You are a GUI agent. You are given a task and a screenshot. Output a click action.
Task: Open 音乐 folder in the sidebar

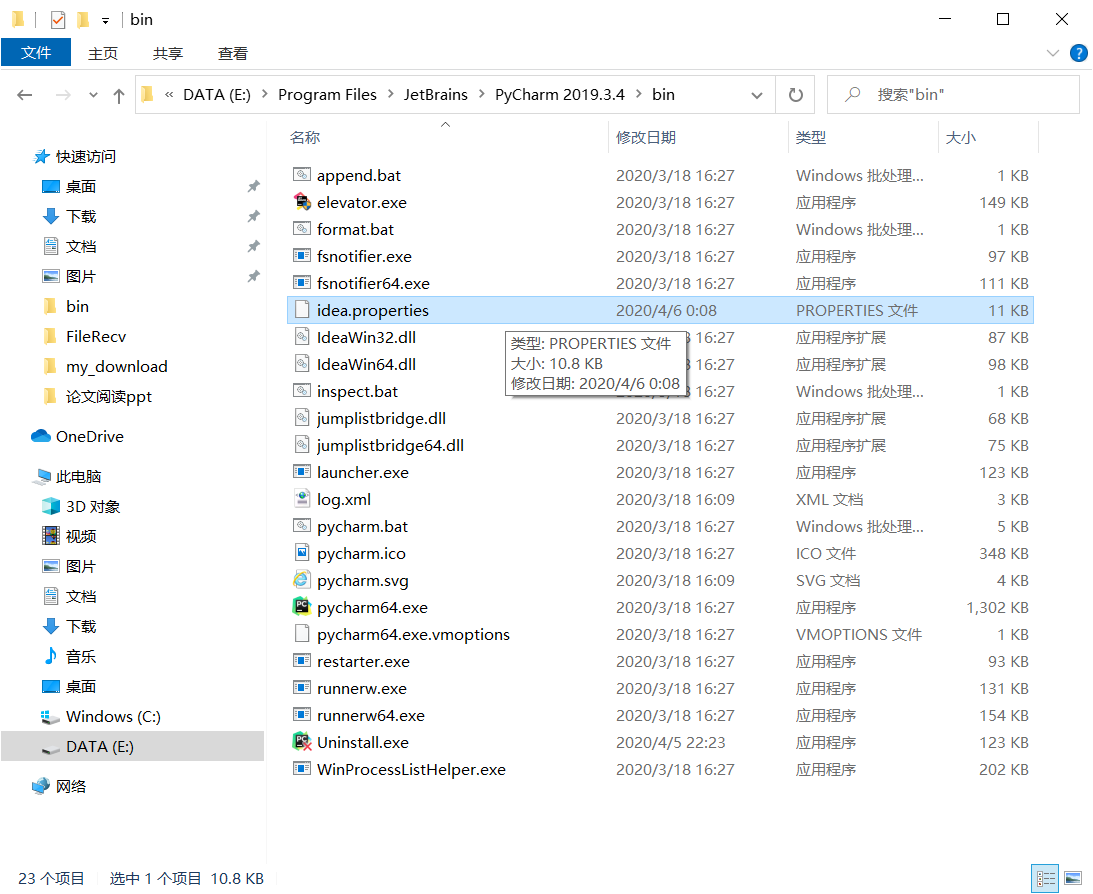point(69,656)
